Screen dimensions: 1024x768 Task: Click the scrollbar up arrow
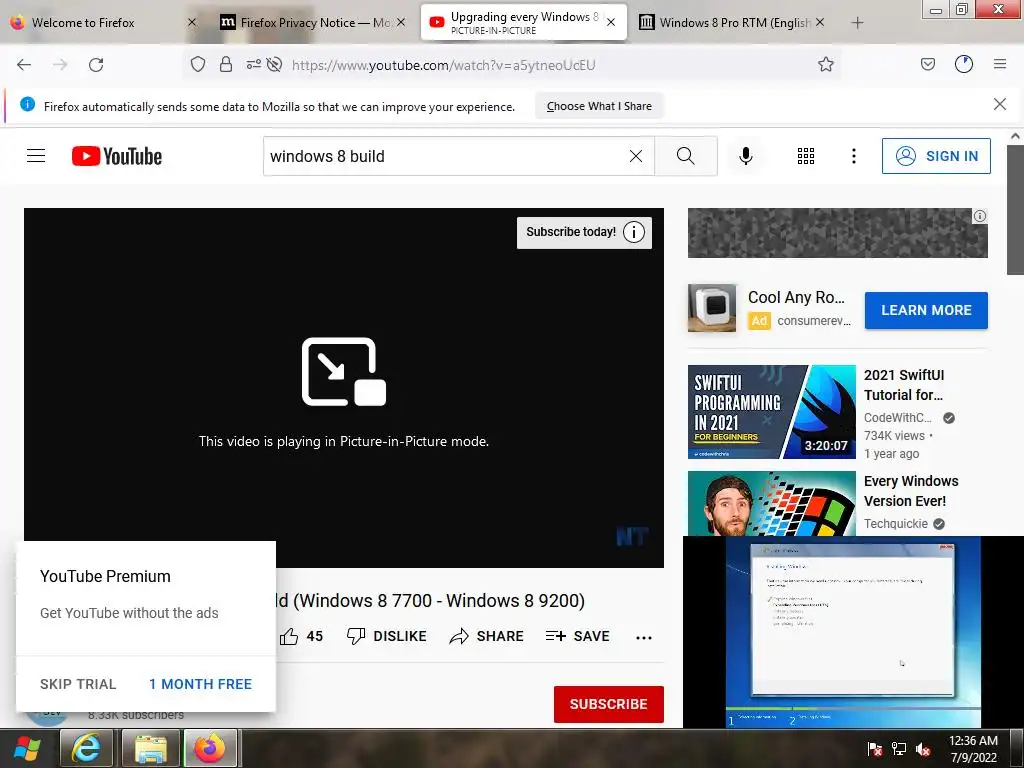(1015, 136)
